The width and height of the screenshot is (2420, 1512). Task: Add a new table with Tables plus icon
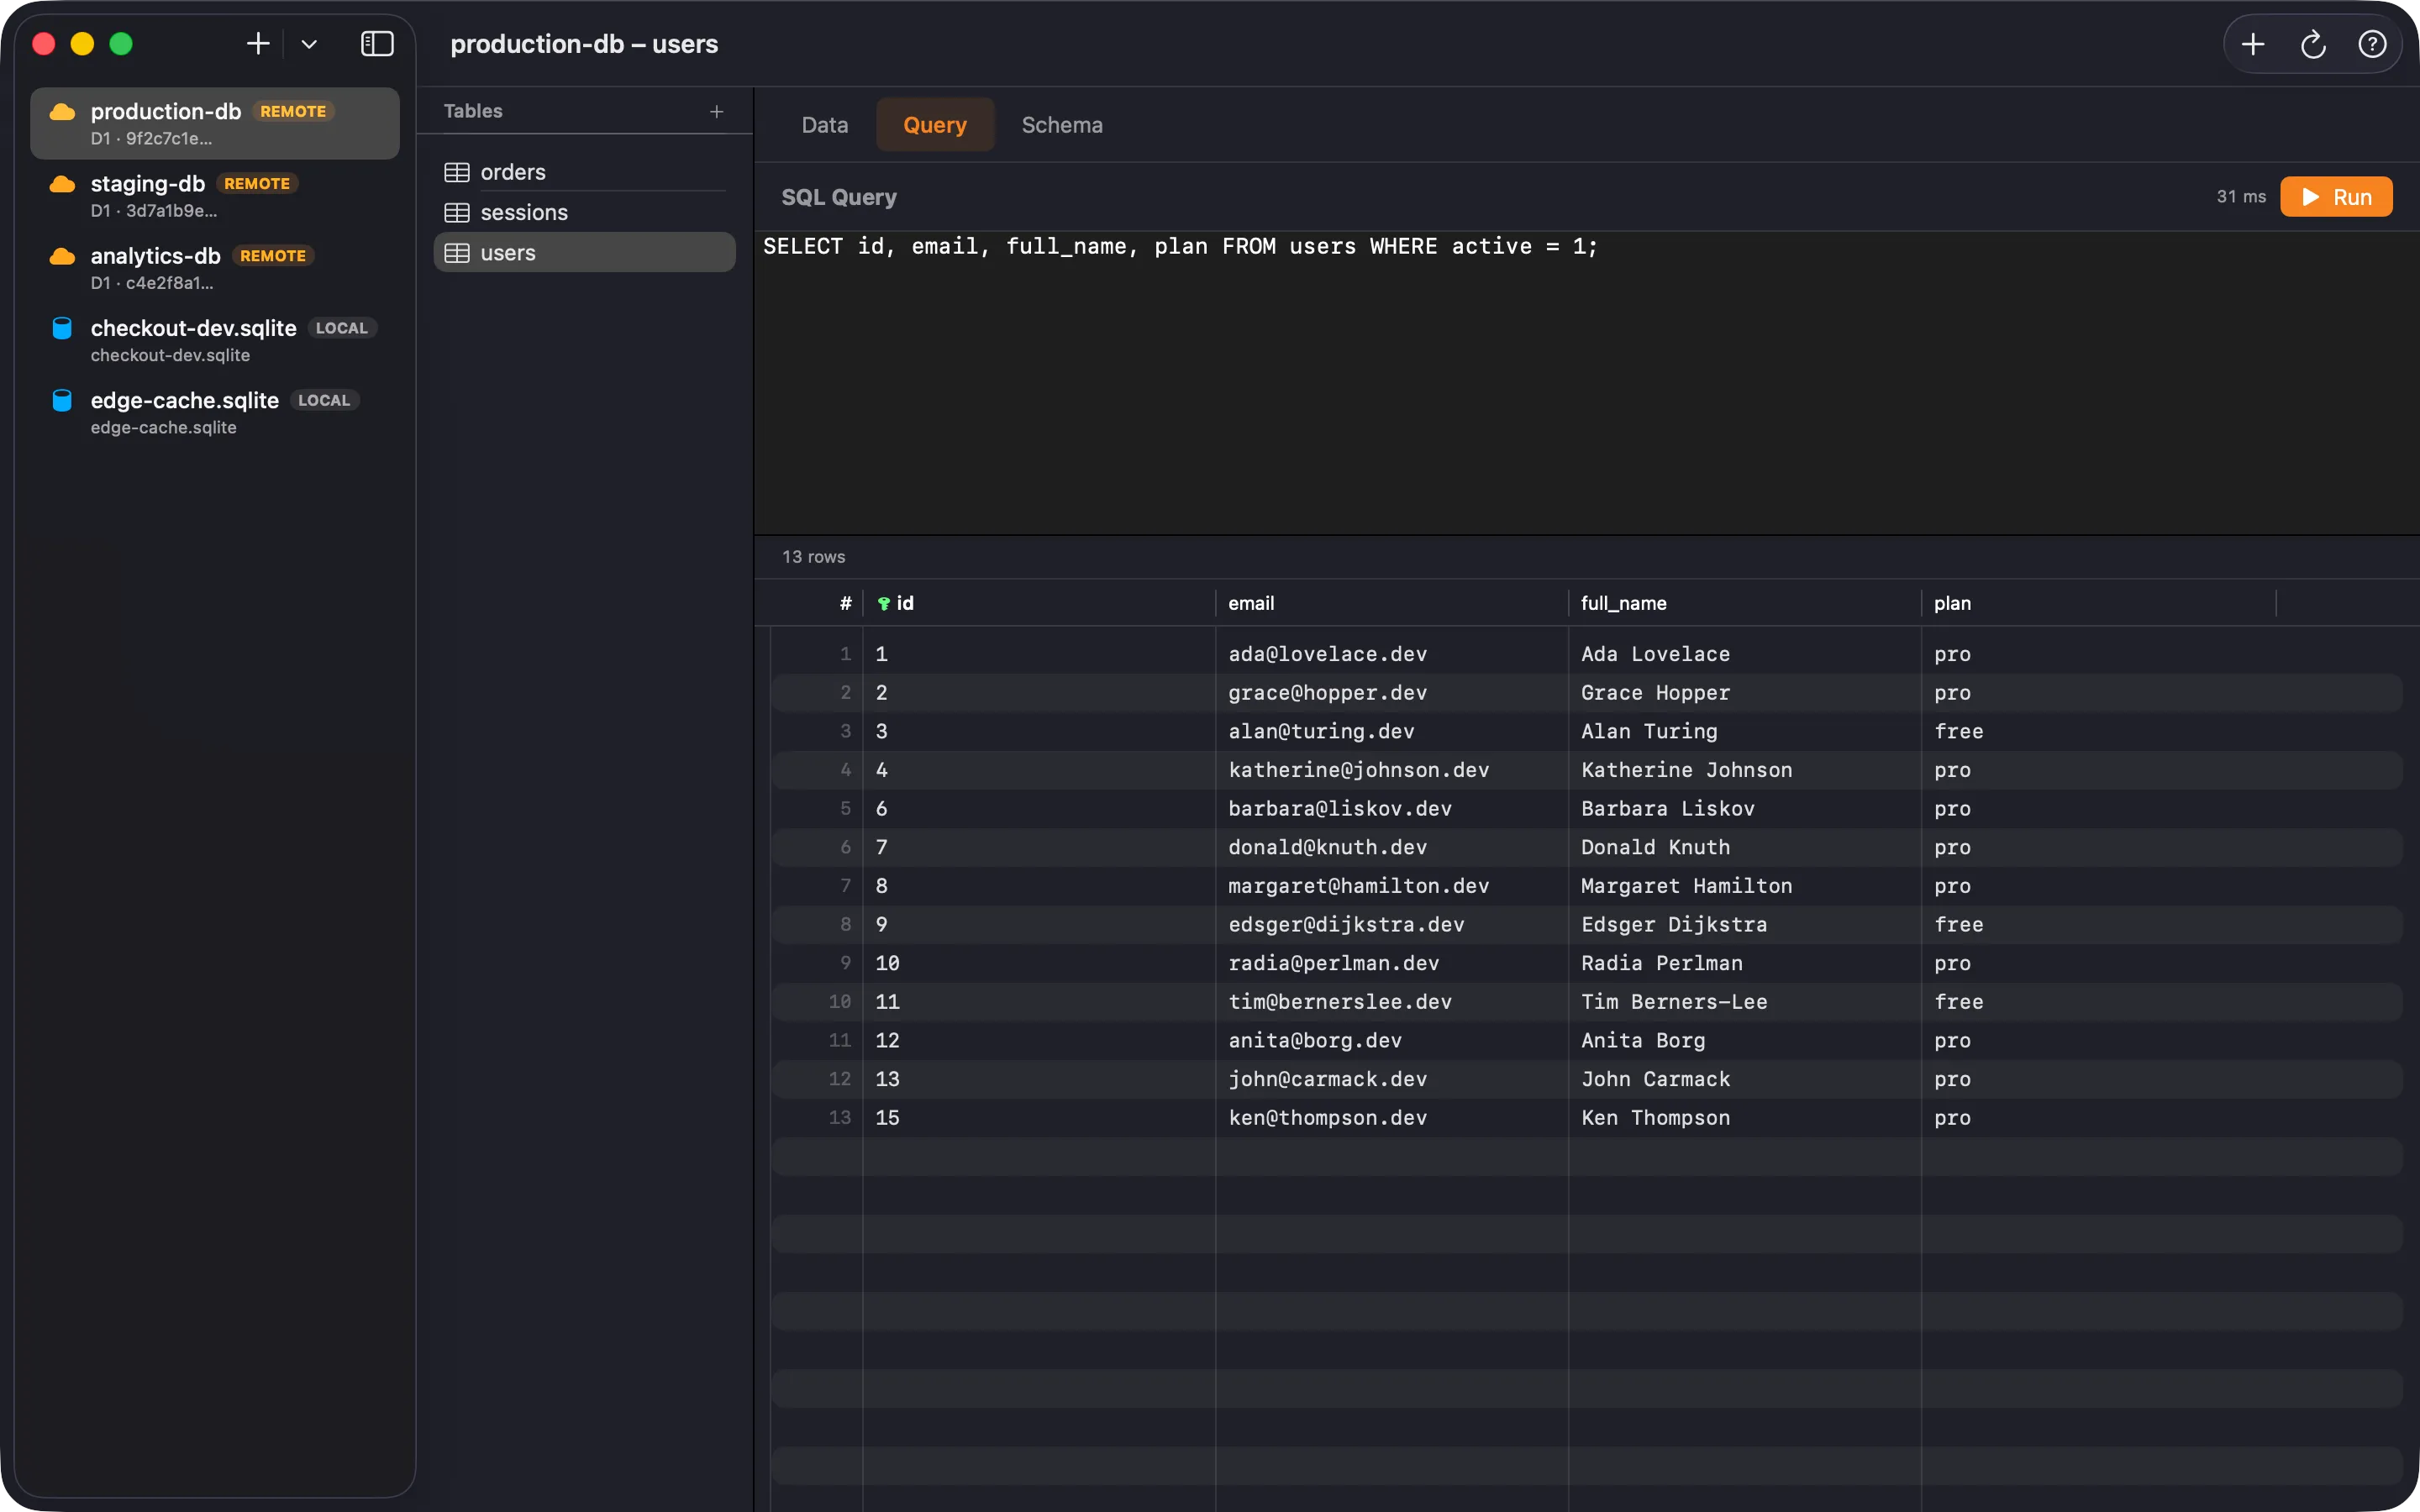click(x=716, y=112)
